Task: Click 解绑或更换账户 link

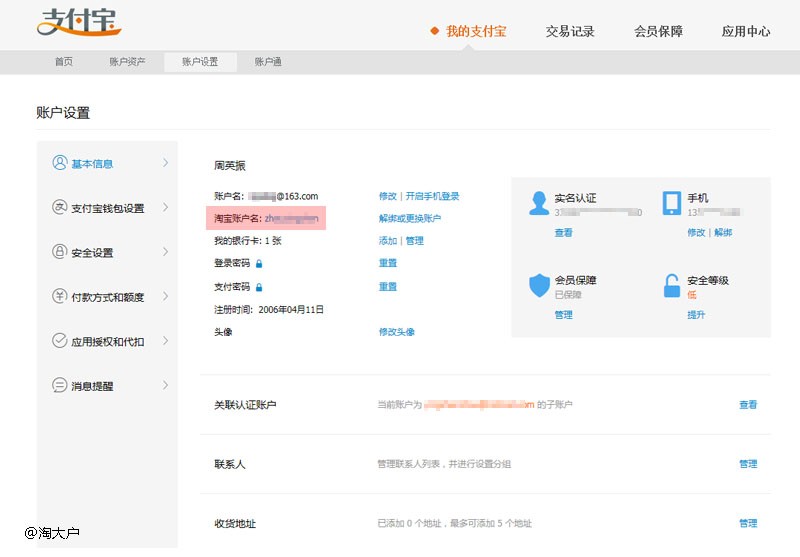Action: [x=410, y=218]
